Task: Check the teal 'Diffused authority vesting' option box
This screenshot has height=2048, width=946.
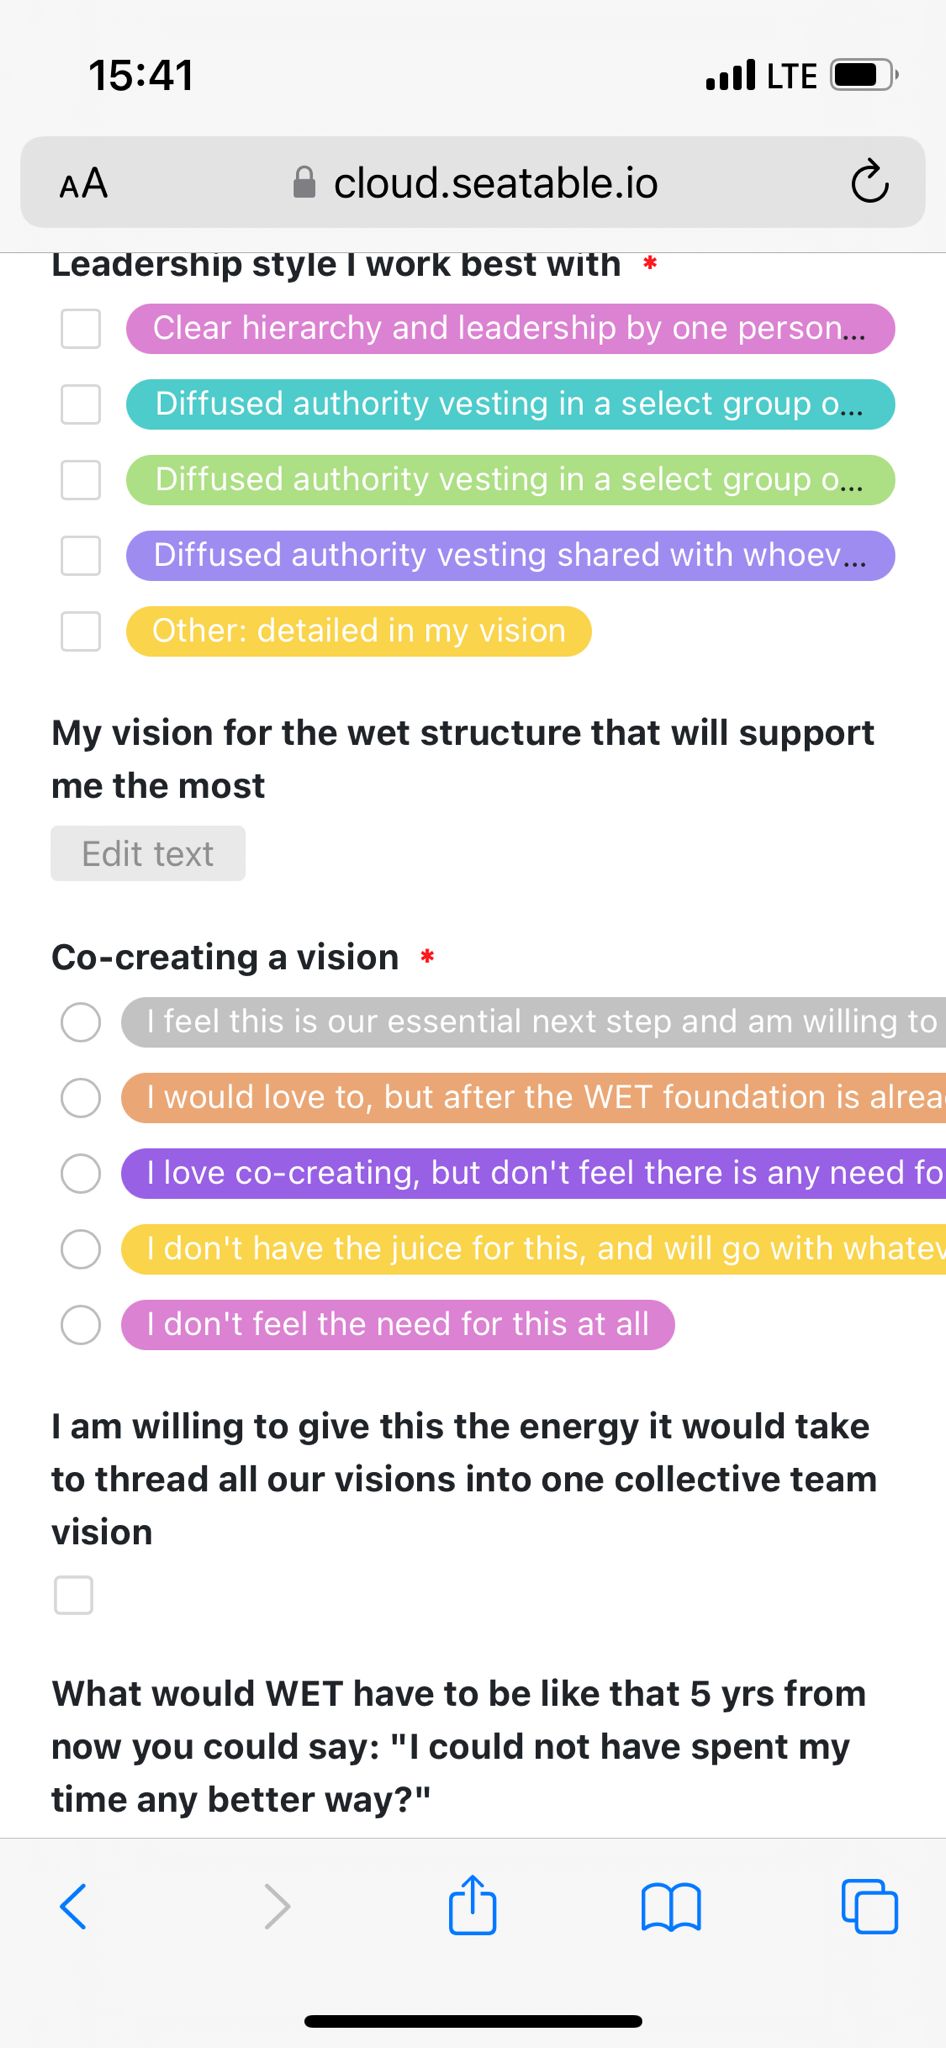Action: pos(81,404)
